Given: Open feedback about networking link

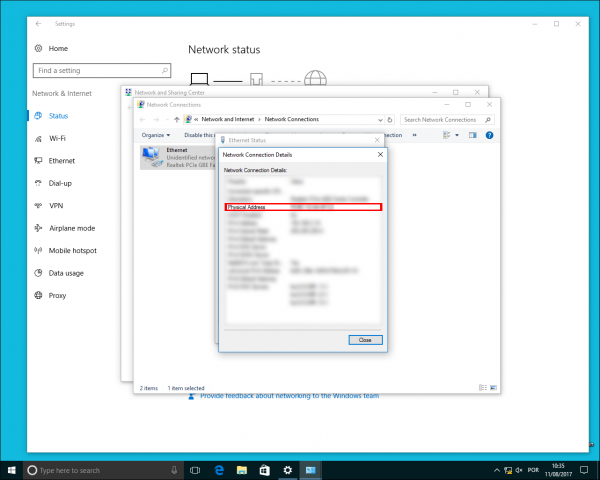Looking at the screenshot, I should tap(289, 397).
